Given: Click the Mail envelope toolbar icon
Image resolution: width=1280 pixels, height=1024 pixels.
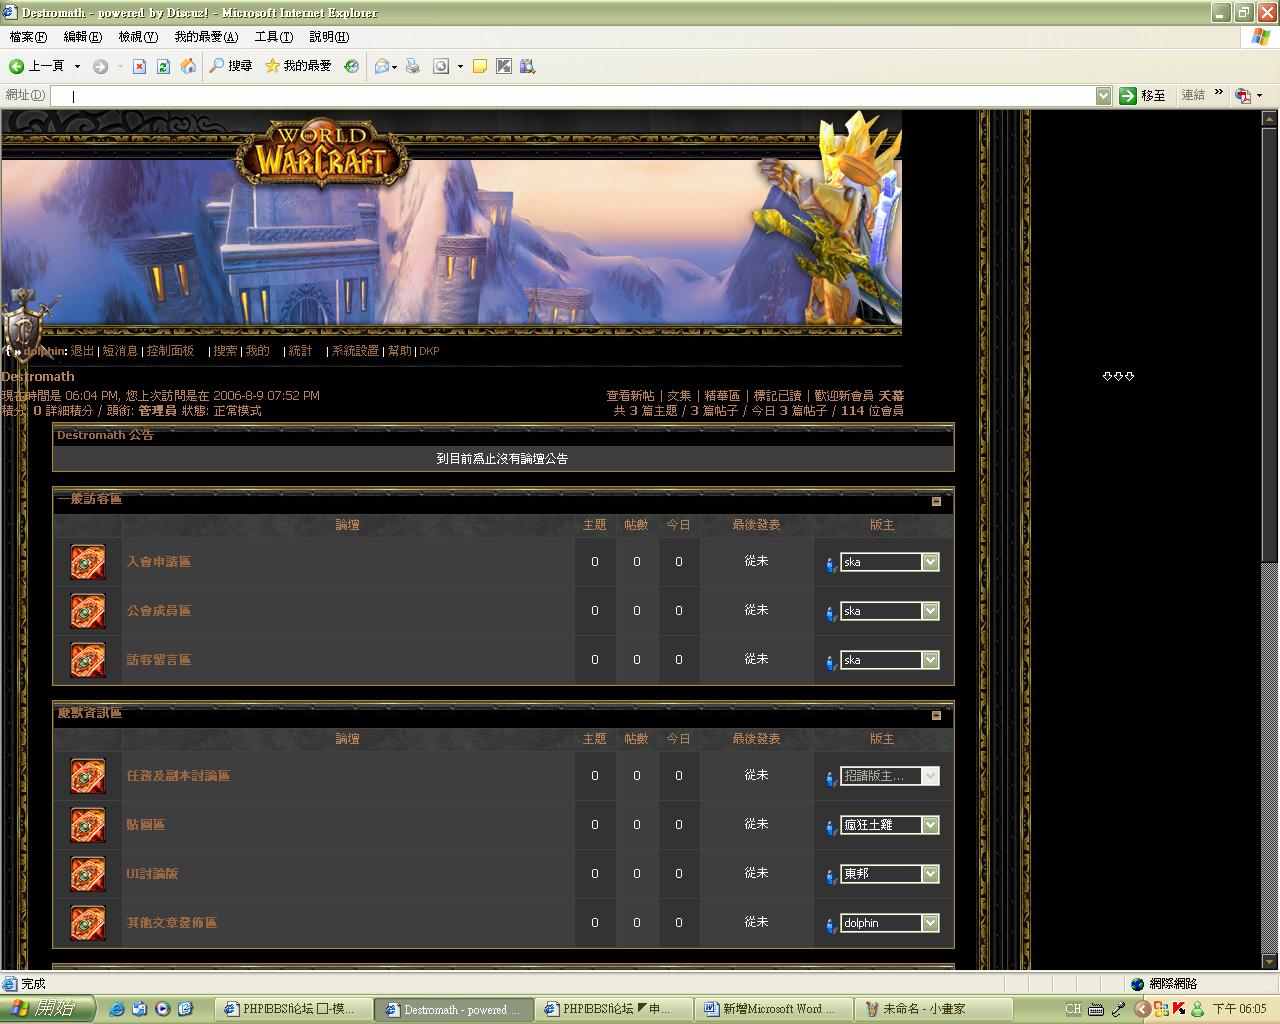Looking at the screenshot, I should coord(381,66).
